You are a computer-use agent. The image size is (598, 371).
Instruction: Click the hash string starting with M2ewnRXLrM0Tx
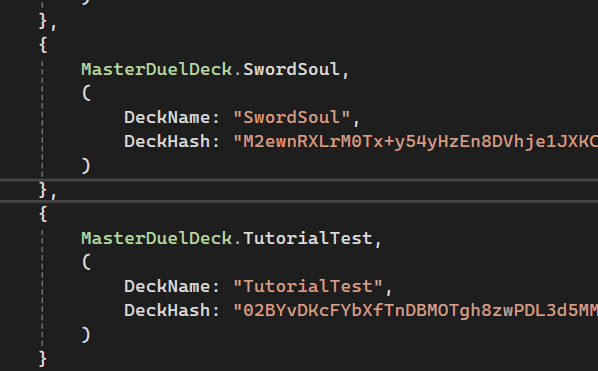coord(415,141)
